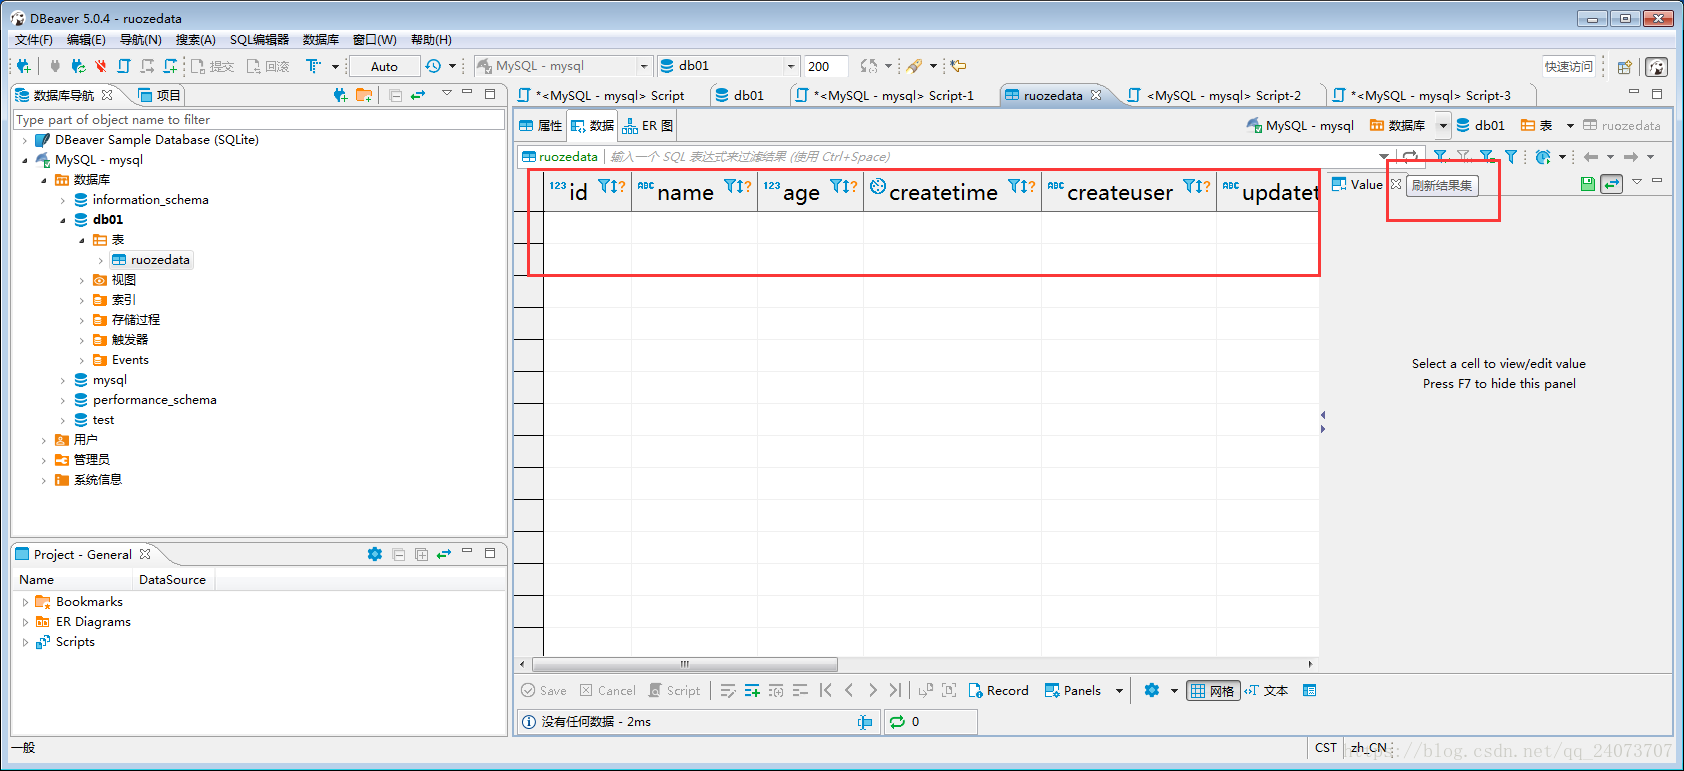Expand the DBeaver Sample Database node
1684x771 pixels.
tap(25, 140)
